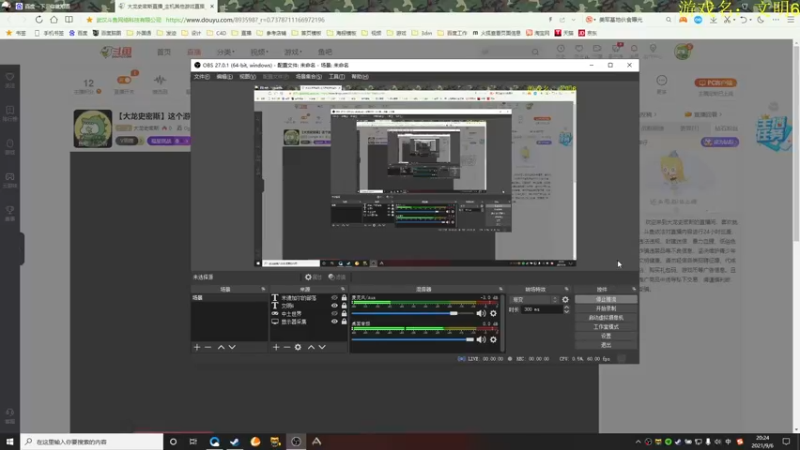This screenshot has height=450, width=800.
Task: Move source down with the Sources panel down arrow
Action: (322, 347)
